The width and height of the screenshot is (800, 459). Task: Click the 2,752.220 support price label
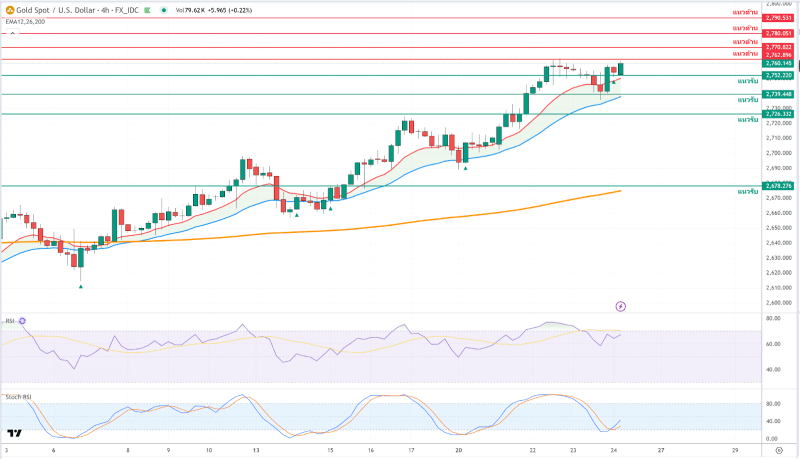(x=777, y=75)
